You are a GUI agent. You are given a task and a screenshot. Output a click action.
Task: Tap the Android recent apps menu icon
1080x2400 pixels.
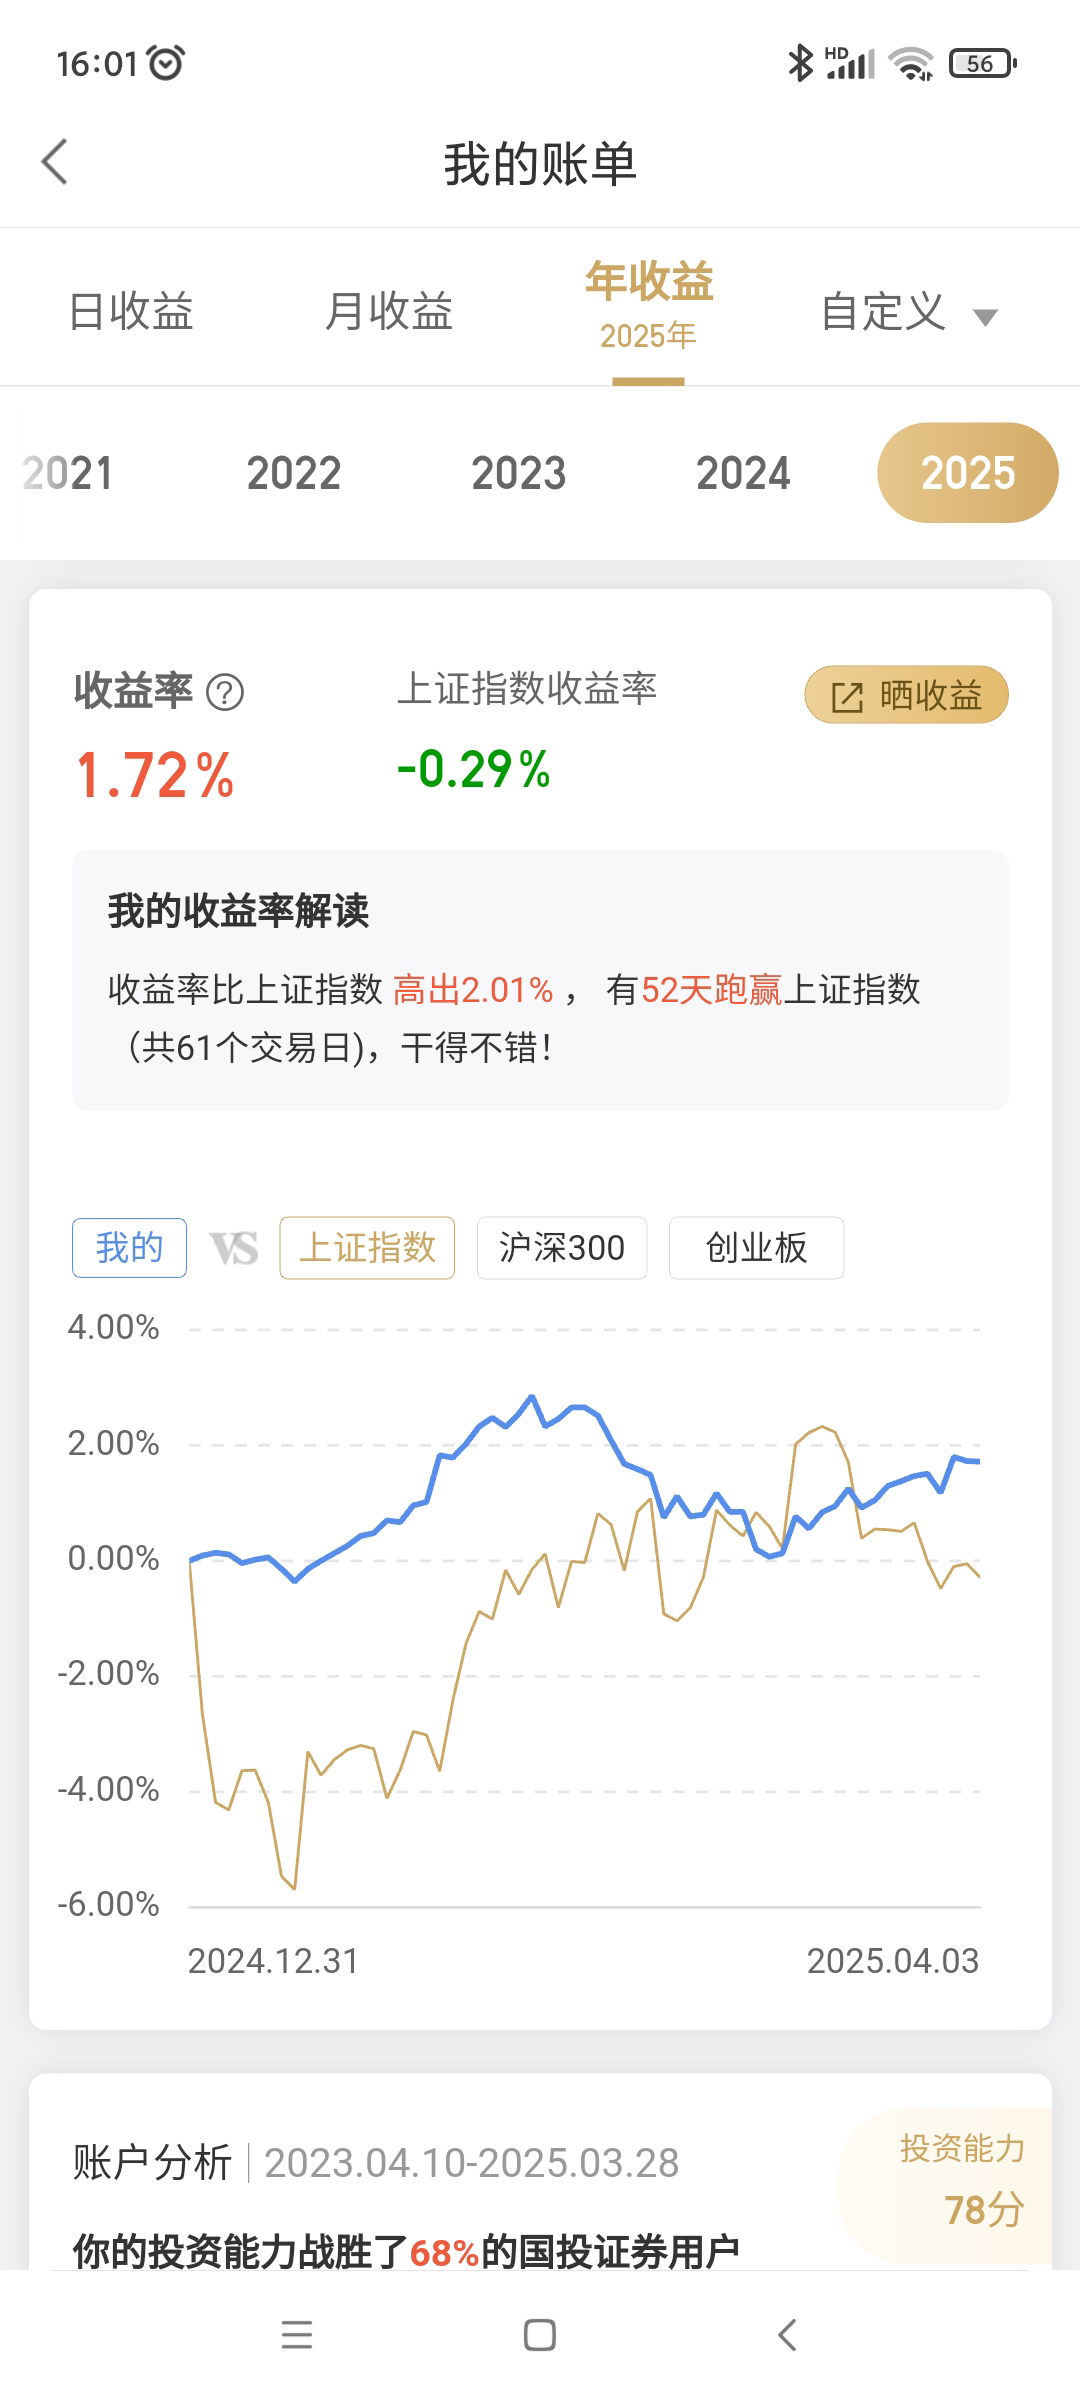tap(297, 2334)
